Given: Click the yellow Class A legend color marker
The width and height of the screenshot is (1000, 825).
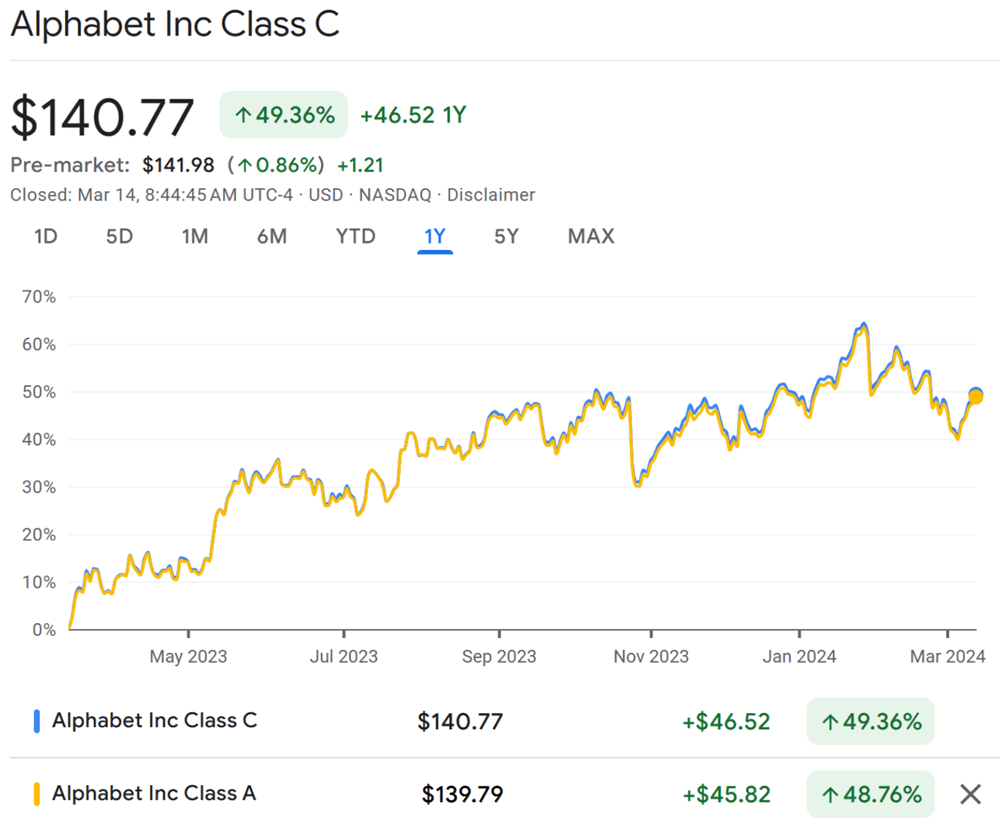Looking at the screenshot, I should point(36,794).
